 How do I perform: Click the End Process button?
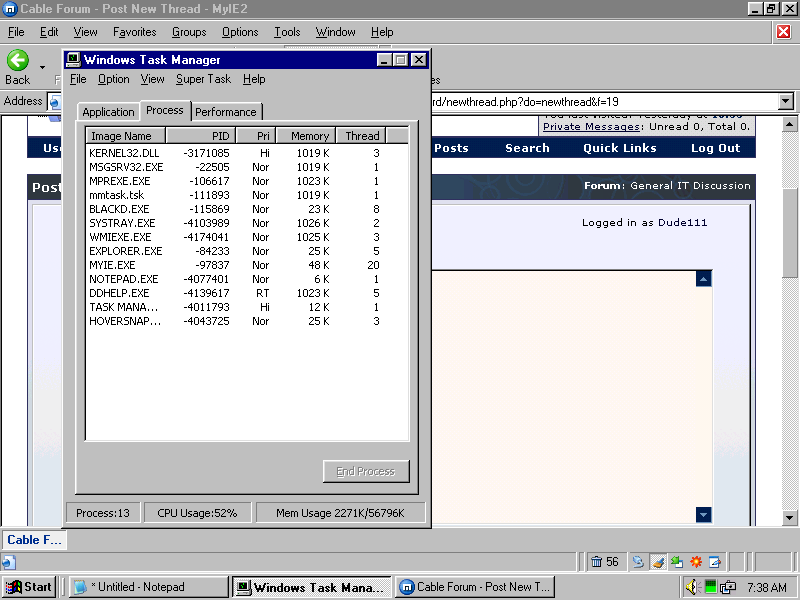(x=366, y=471)
